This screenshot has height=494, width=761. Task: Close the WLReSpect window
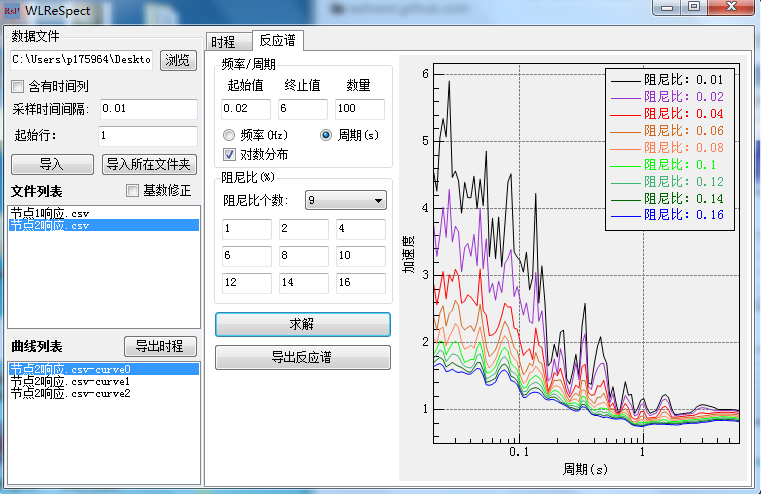point(731,7)
